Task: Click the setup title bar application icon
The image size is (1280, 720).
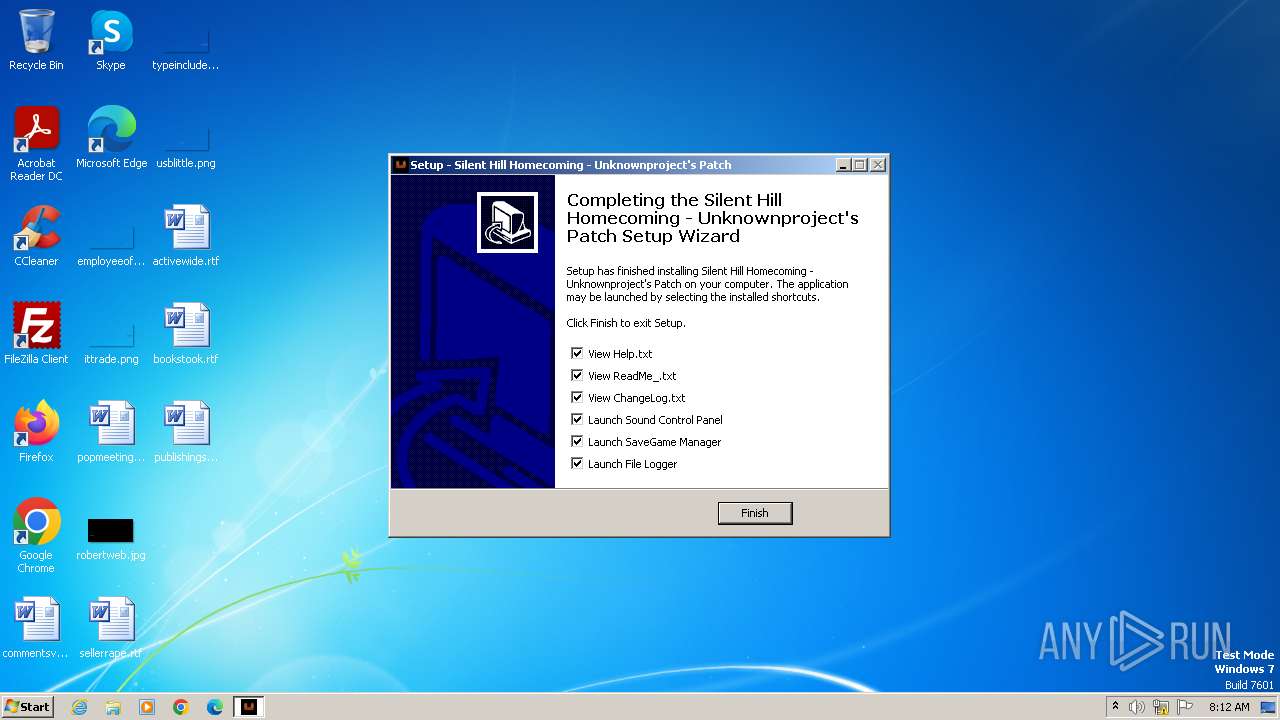Action: click(x=401, y=165)
